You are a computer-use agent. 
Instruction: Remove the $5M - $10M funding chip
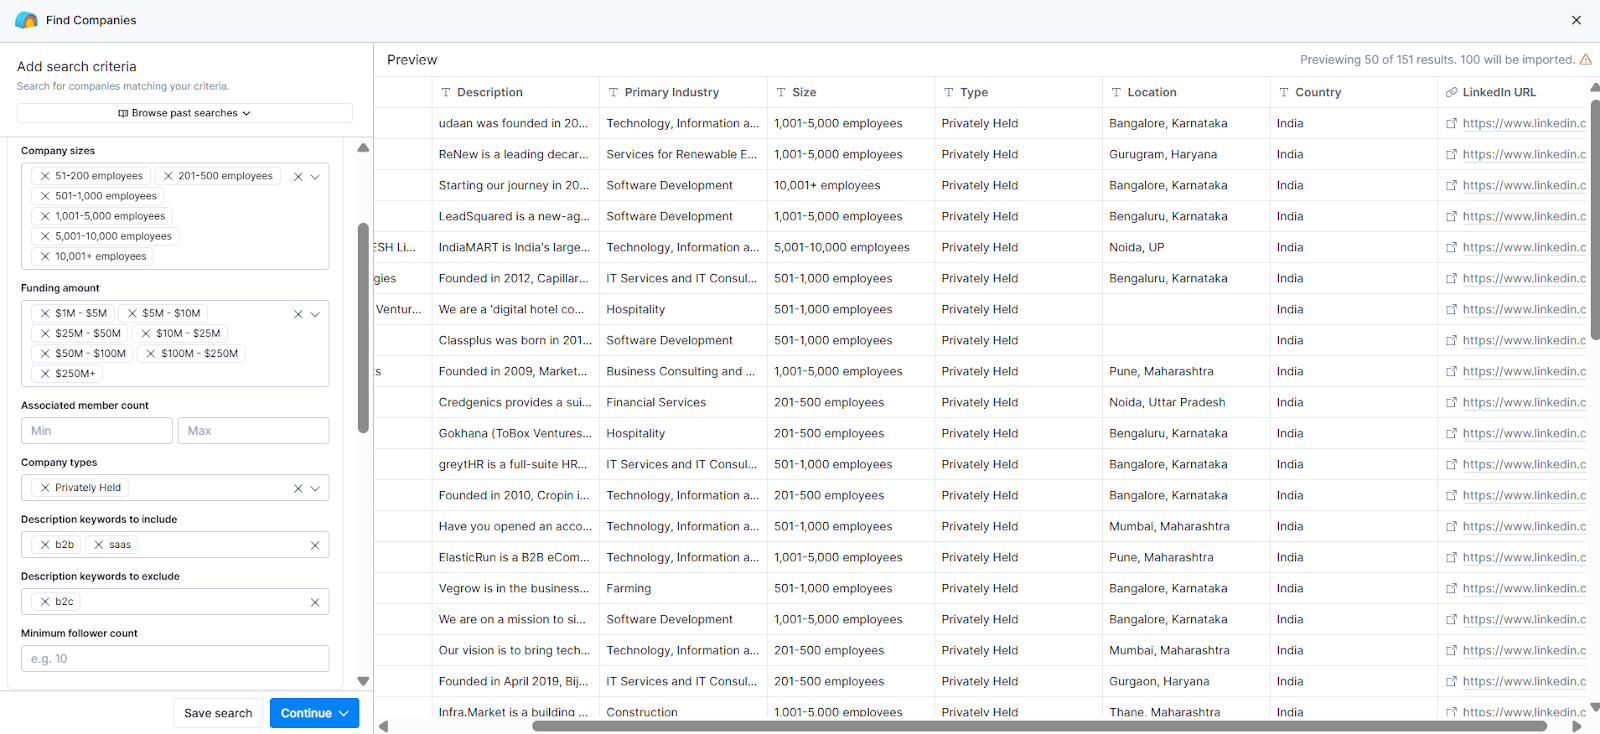point(132,313)
